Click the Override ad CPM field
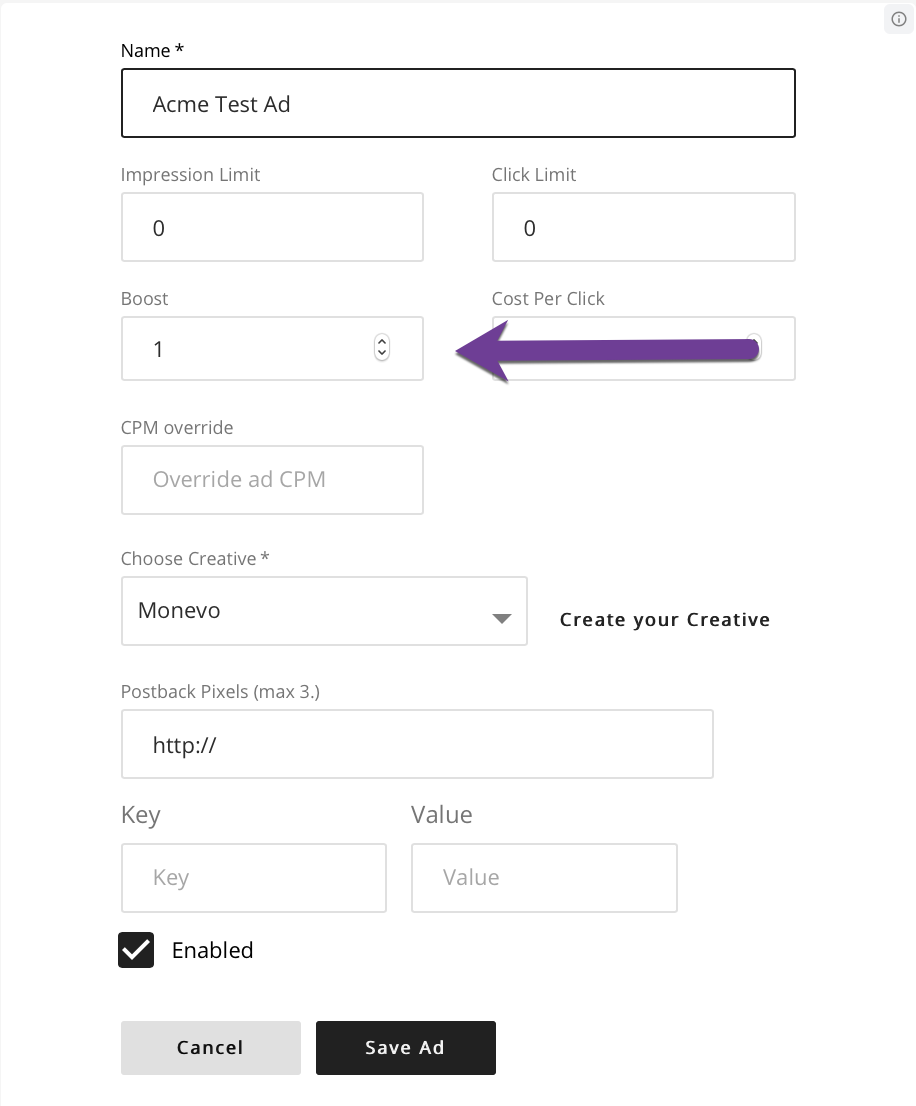The height and width of the screenshot is (1106, 916). [272, 480]
